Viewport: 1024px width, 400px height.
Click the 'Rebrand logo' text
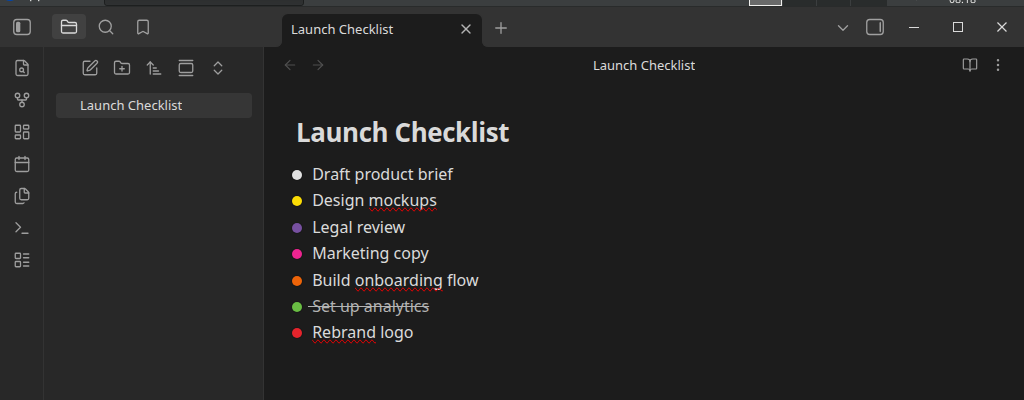click(x=362, y=333)
